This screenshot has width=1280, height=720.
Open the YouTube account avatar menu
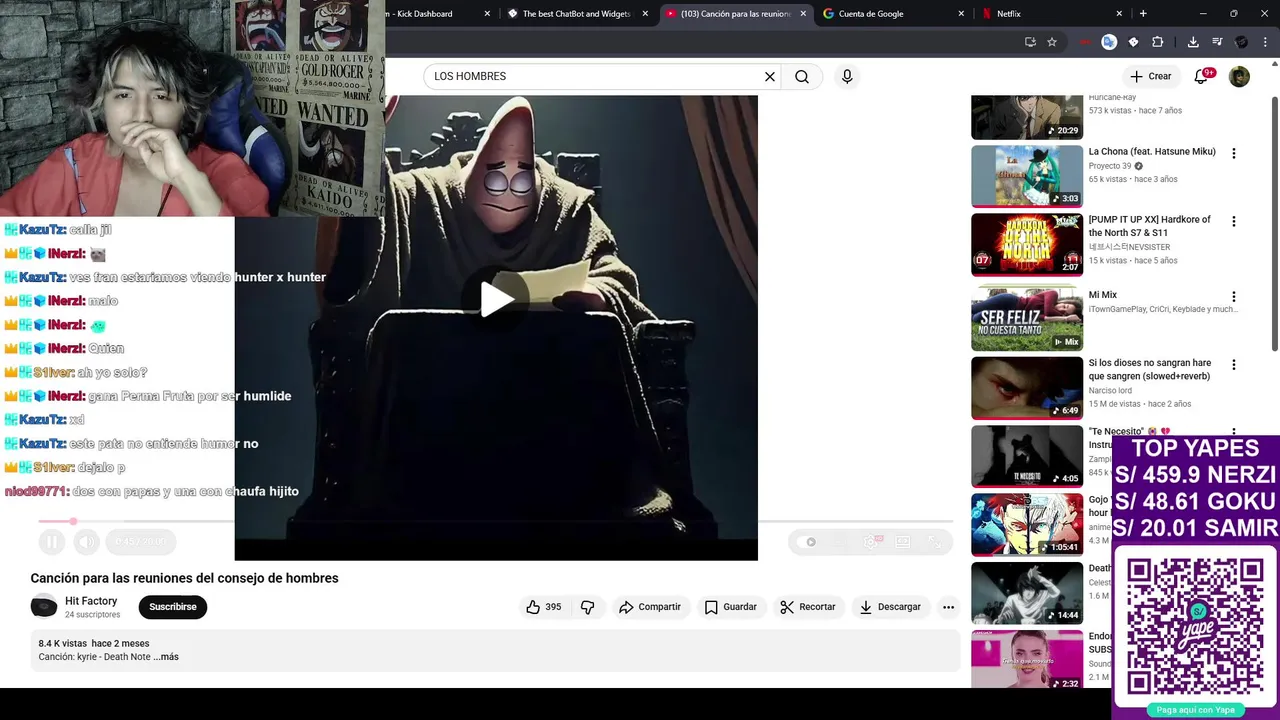click(1239, 77)
